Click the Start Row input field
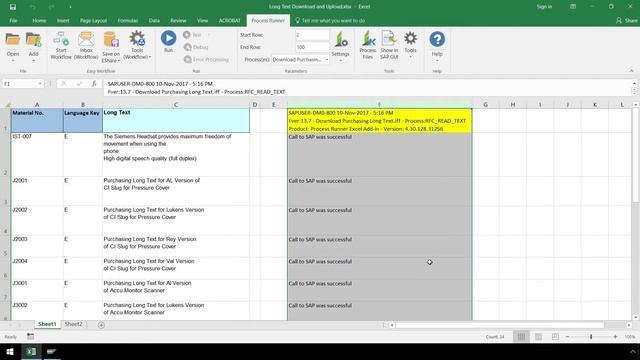Image resolution: width=640 pixels, height=360 pixels. coord(312,35)
